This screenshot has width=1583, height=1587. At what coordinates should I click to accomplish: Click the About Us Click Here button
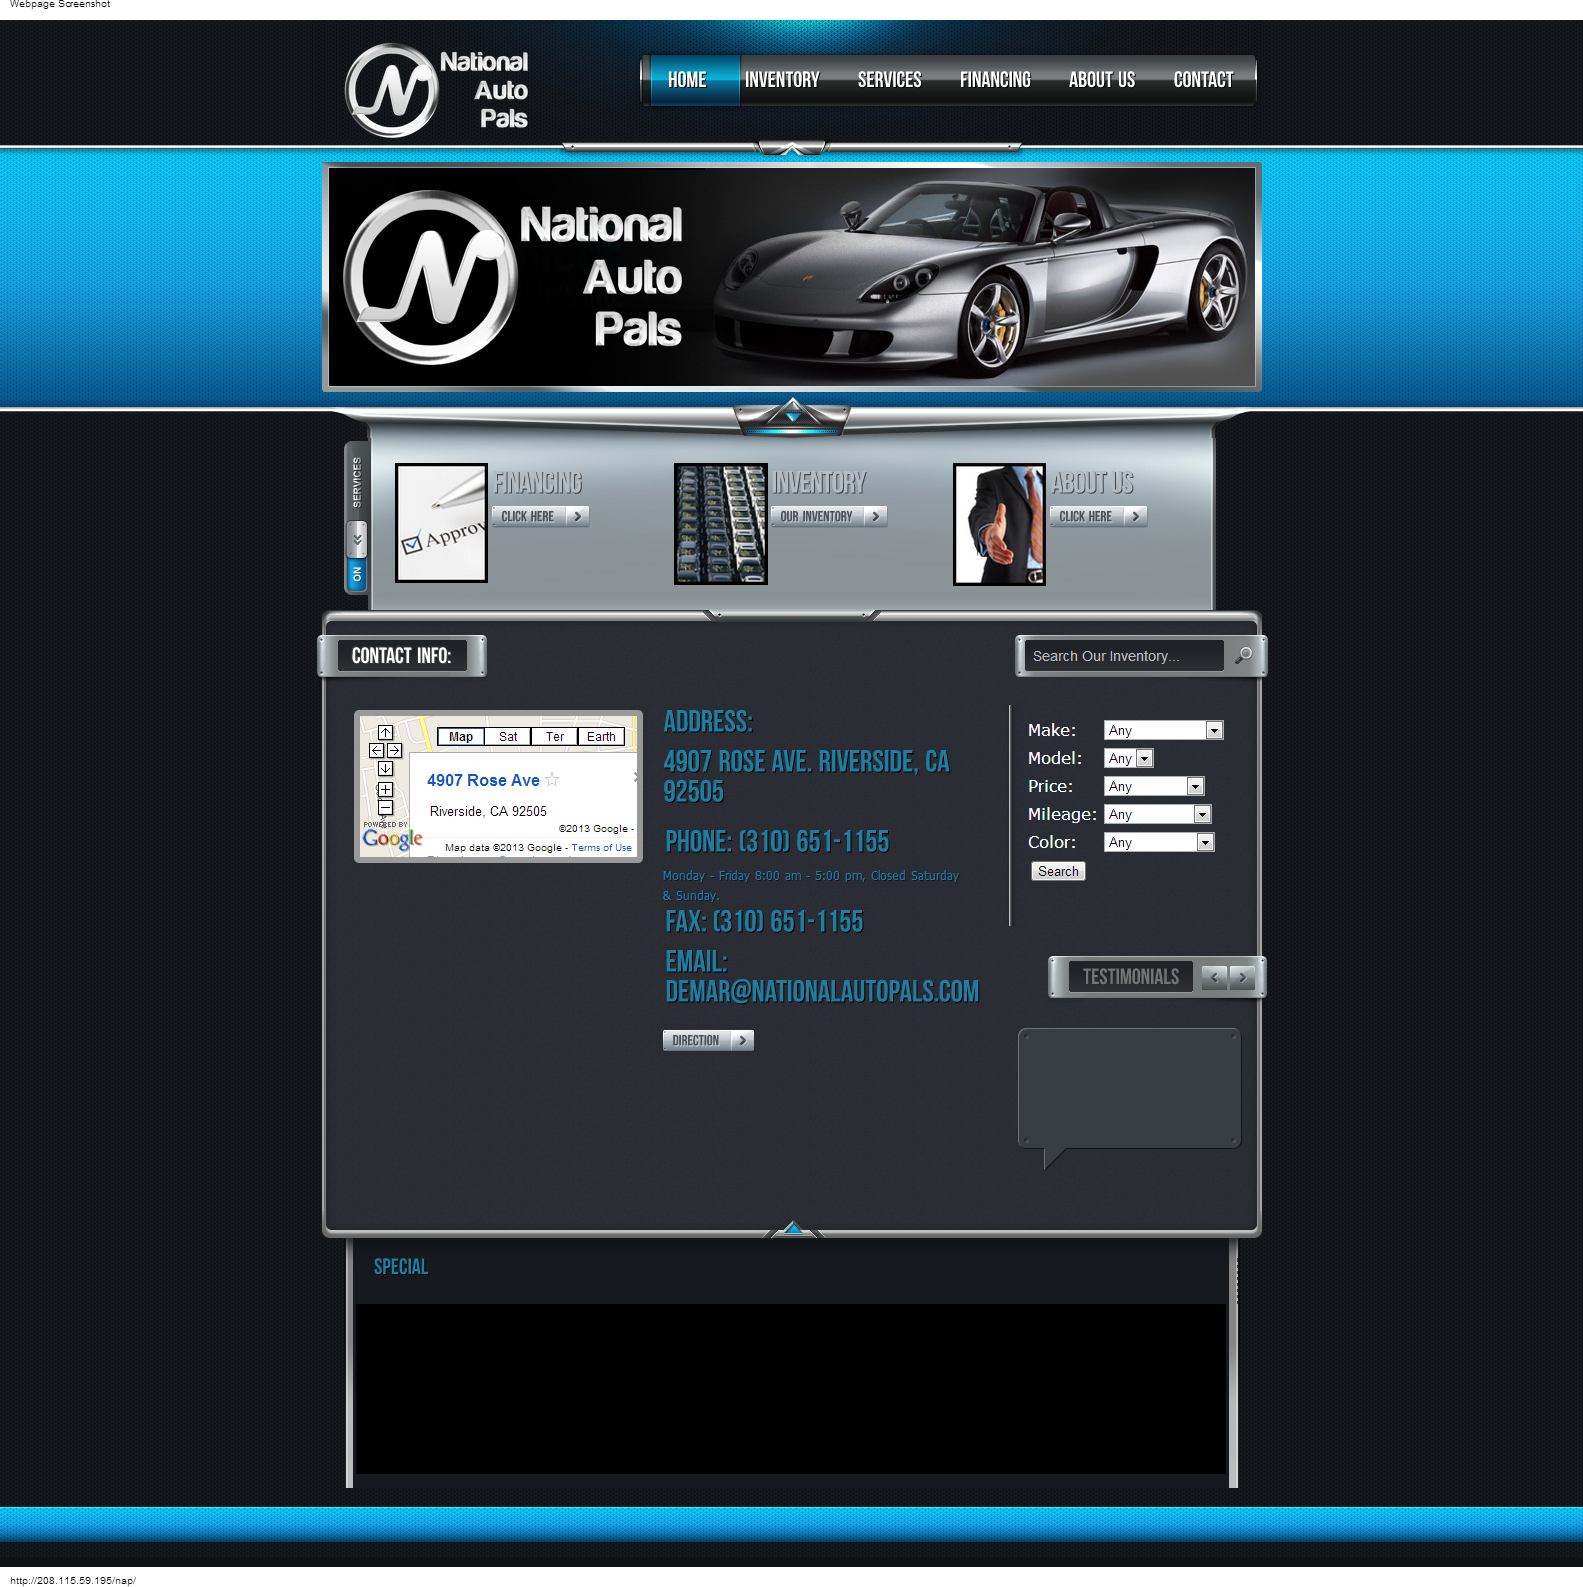tap(1098, 516)
